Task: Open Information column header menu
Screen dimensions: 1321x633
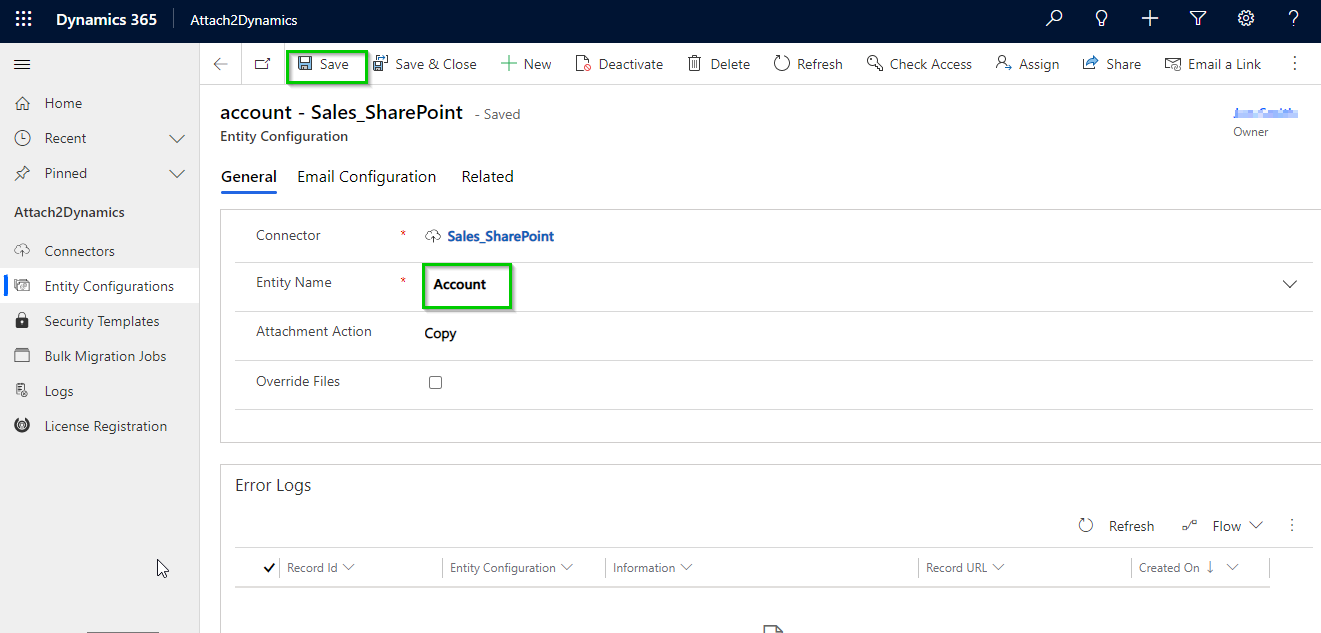Action: click(x=652, y=568)
